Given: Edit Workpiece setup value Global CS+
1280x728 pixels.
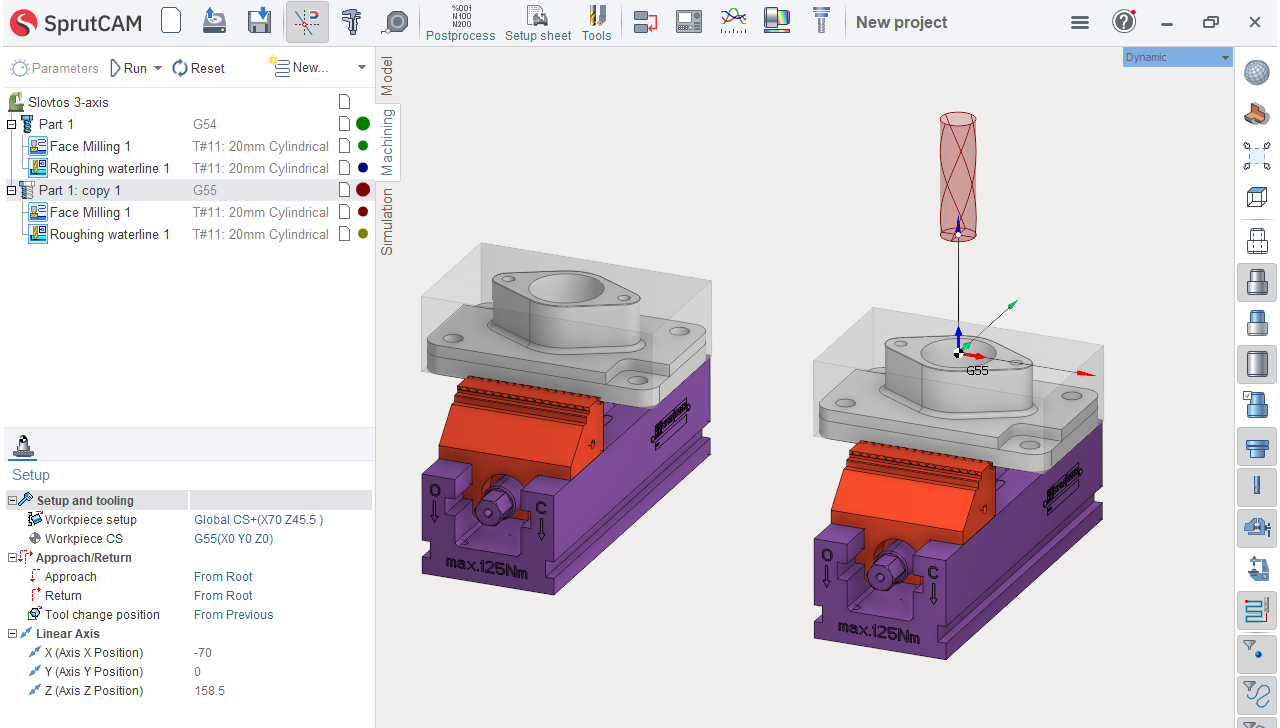Looking at the screenshot, I should point(259,519).
